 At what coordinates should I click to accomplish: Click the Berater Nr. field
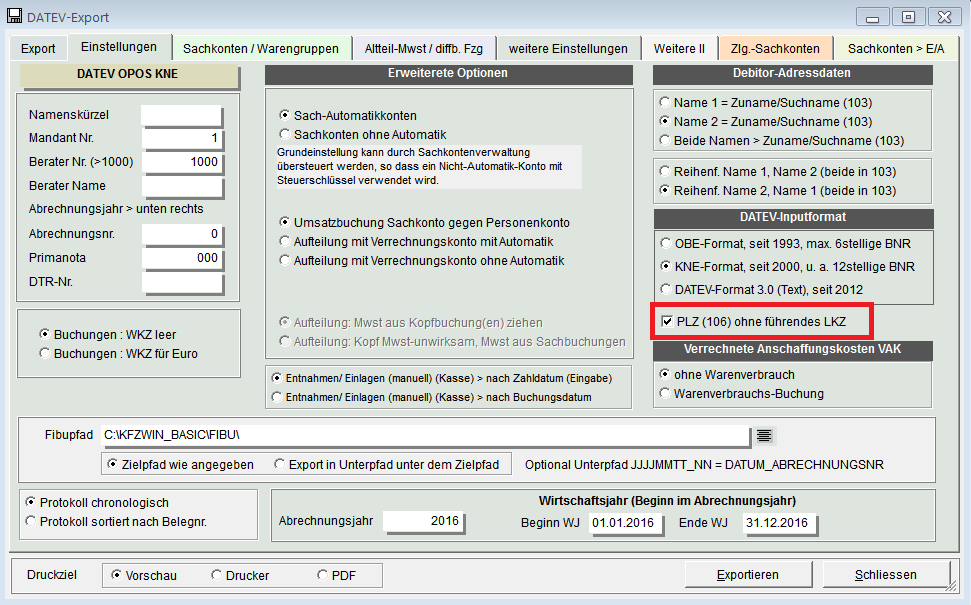pos(181,162)
